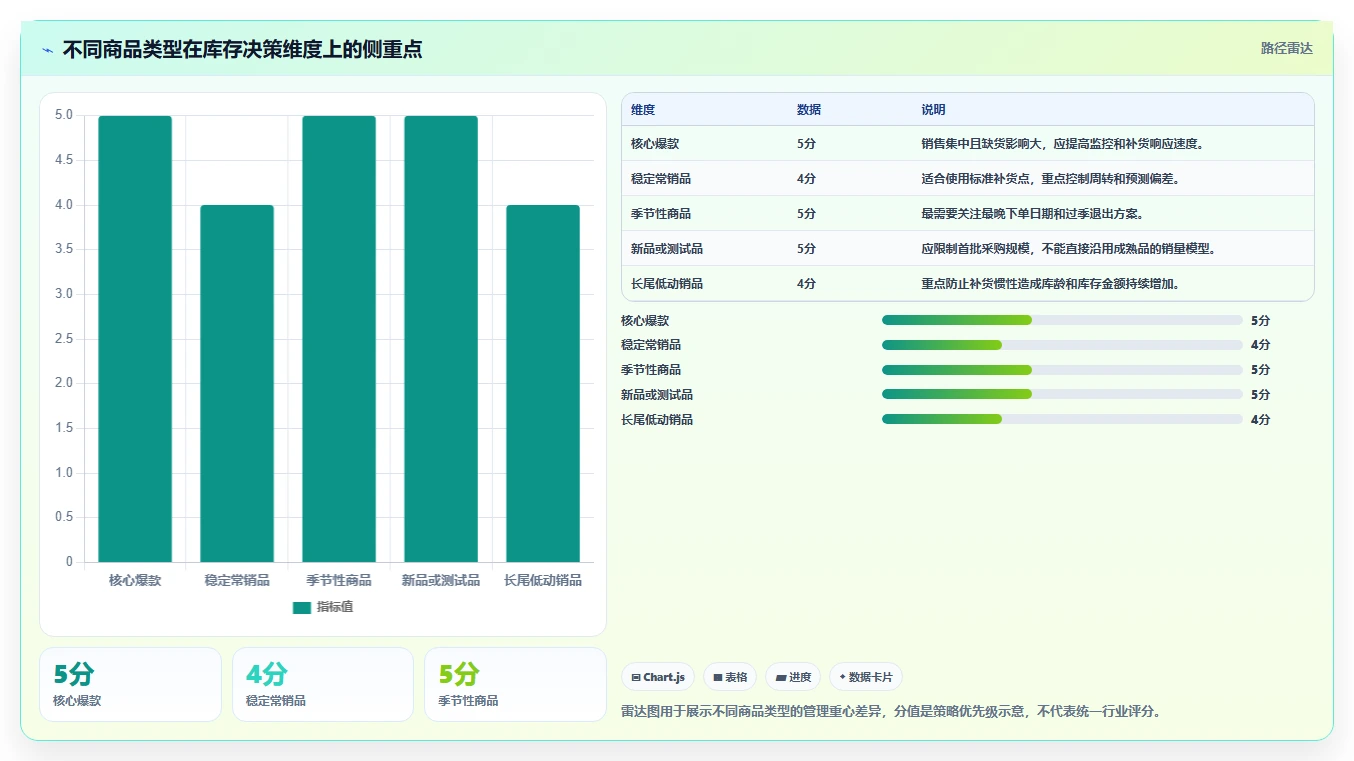Click the 核心爆款 progress bar
The height and width of the screenshot is (761, 1354).
1062,320
